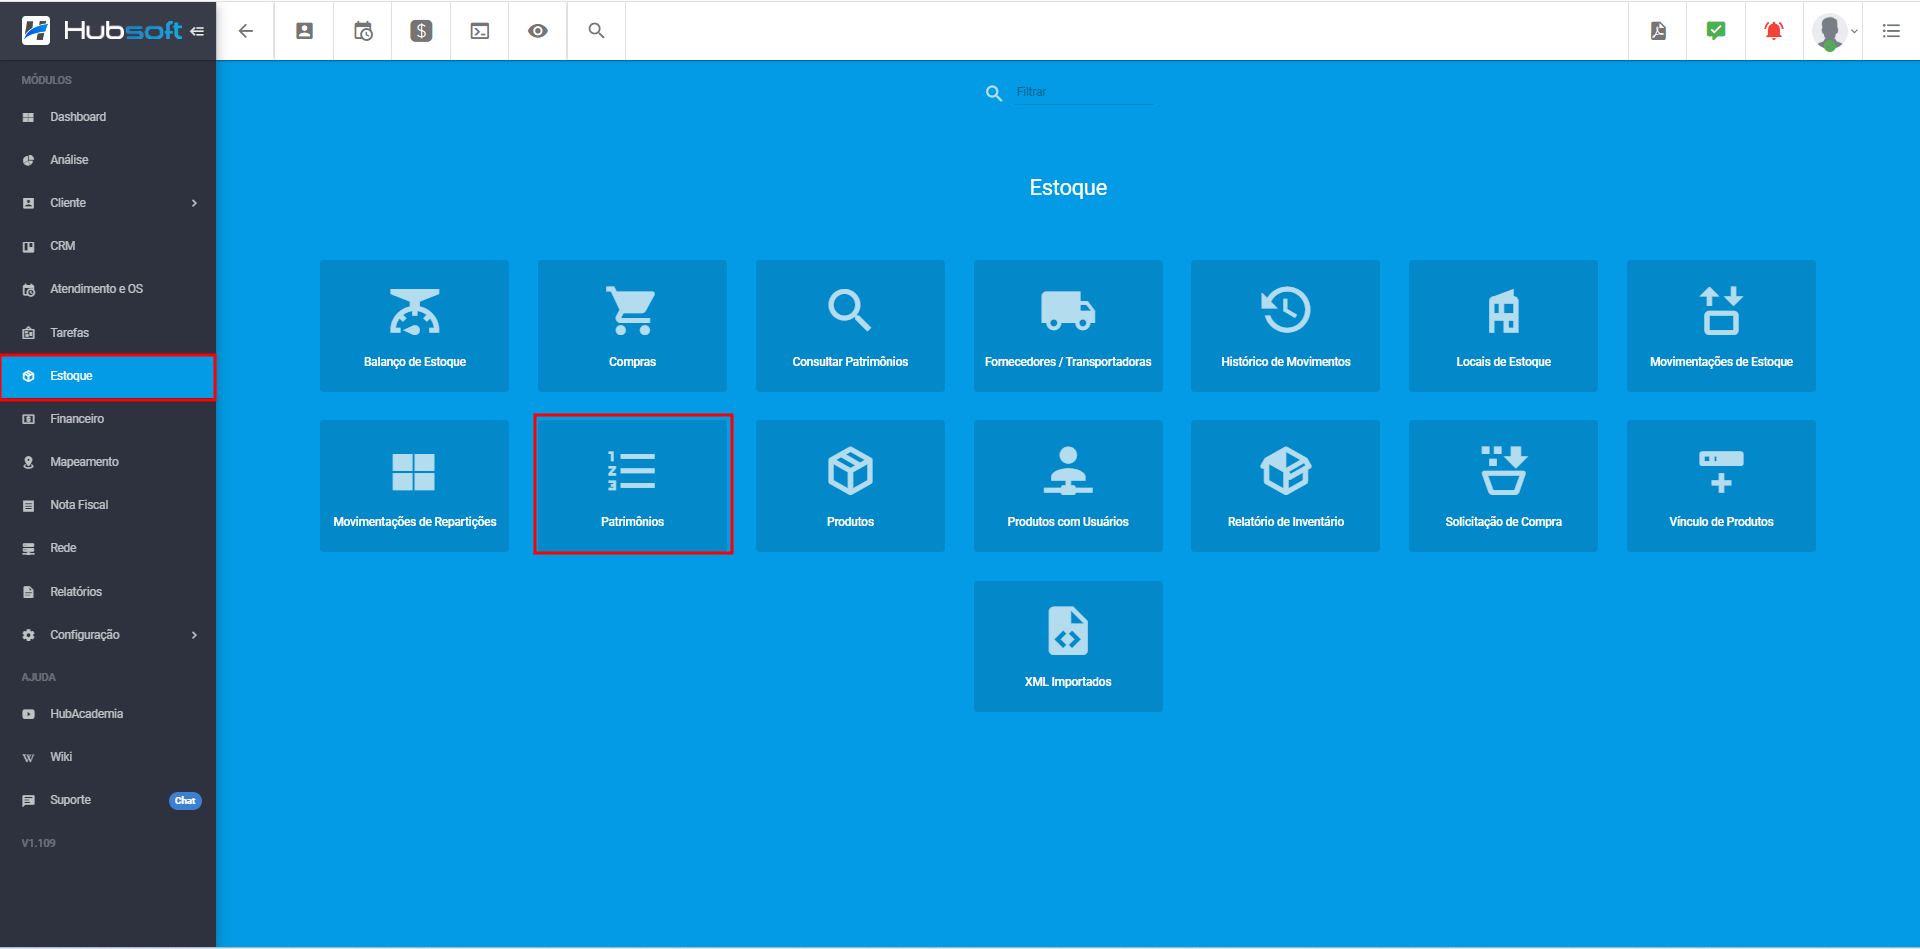The height and width of the screenshot is (949, 1920).
Task: Open the list menu icon at far right
Action: pos(1891,31)
